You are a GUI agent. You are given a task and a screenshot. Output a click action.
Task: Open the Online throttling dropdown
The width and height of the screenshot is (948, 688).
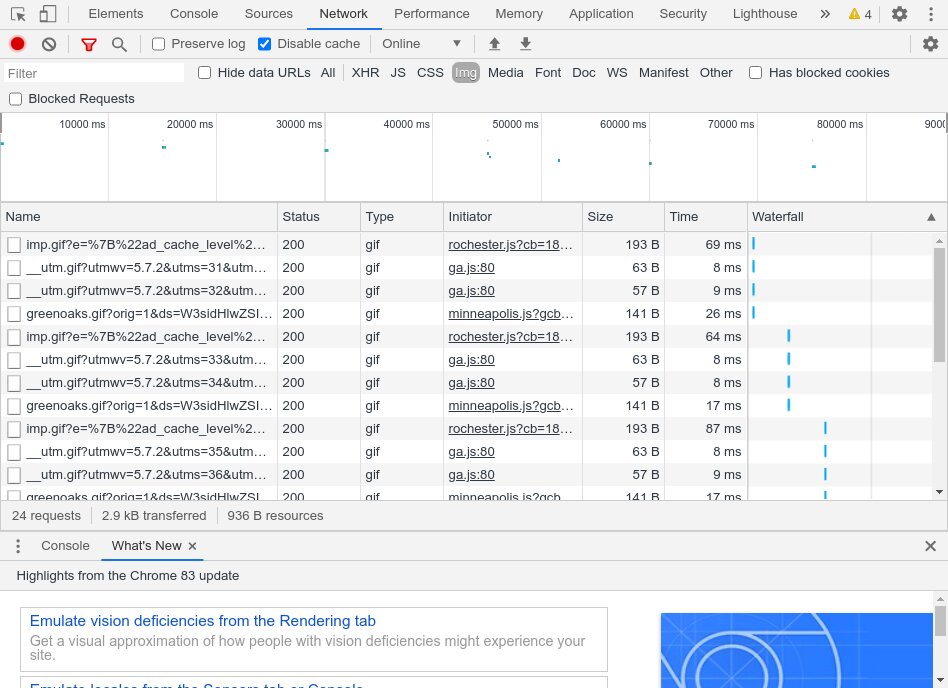[x=421, y=44]
